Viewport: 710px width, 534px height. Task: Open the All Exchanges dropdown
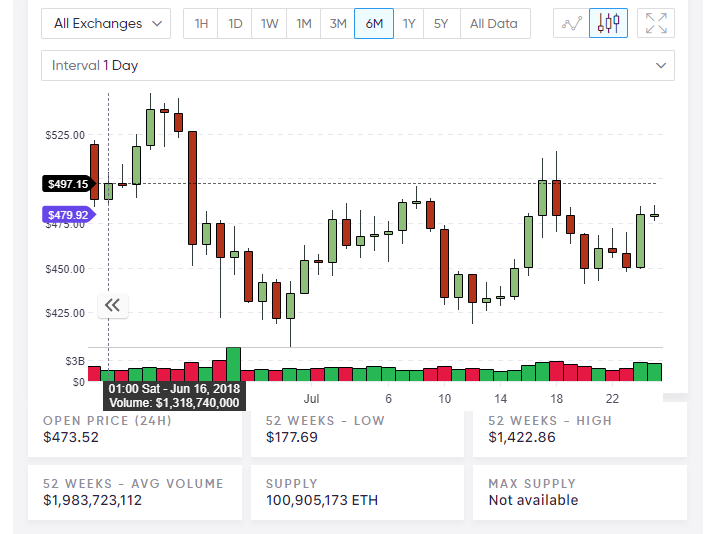point(106,23)
